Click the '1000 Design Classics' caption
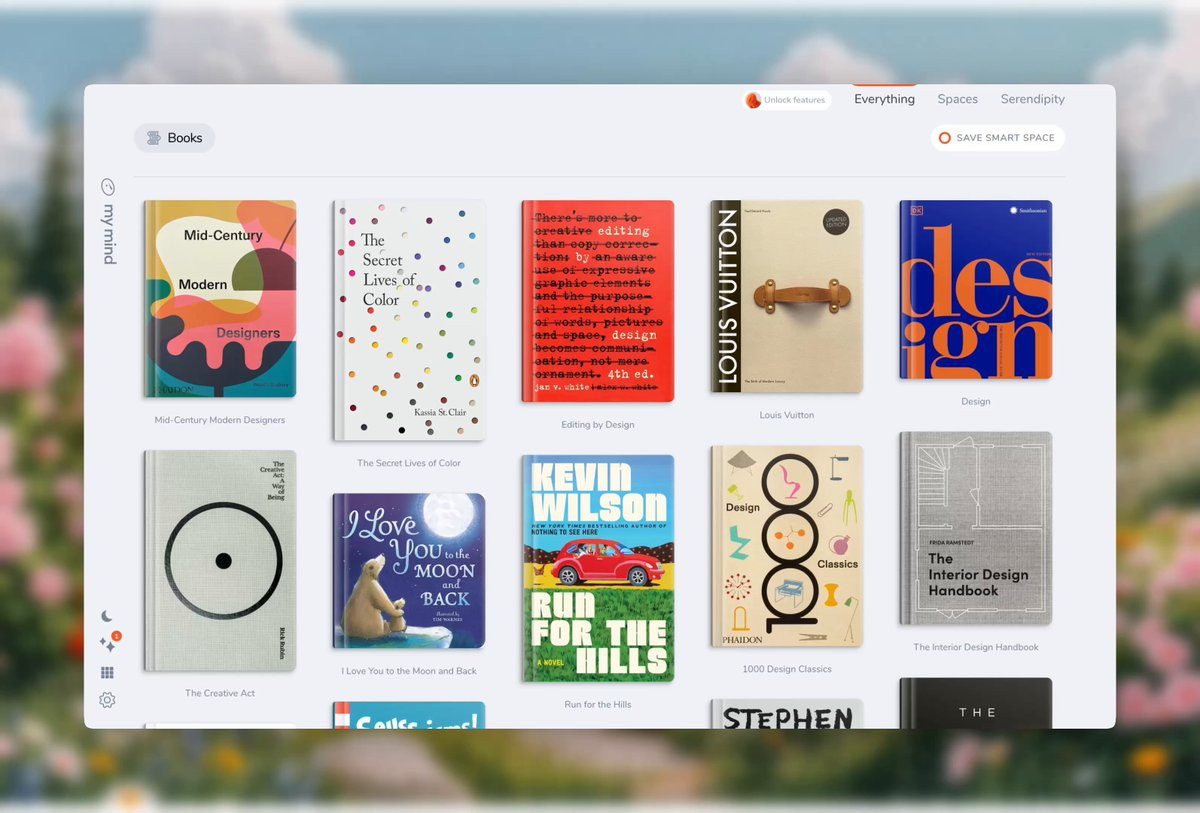The height and width of the screenshot is (813, 1200). point(787,669)
